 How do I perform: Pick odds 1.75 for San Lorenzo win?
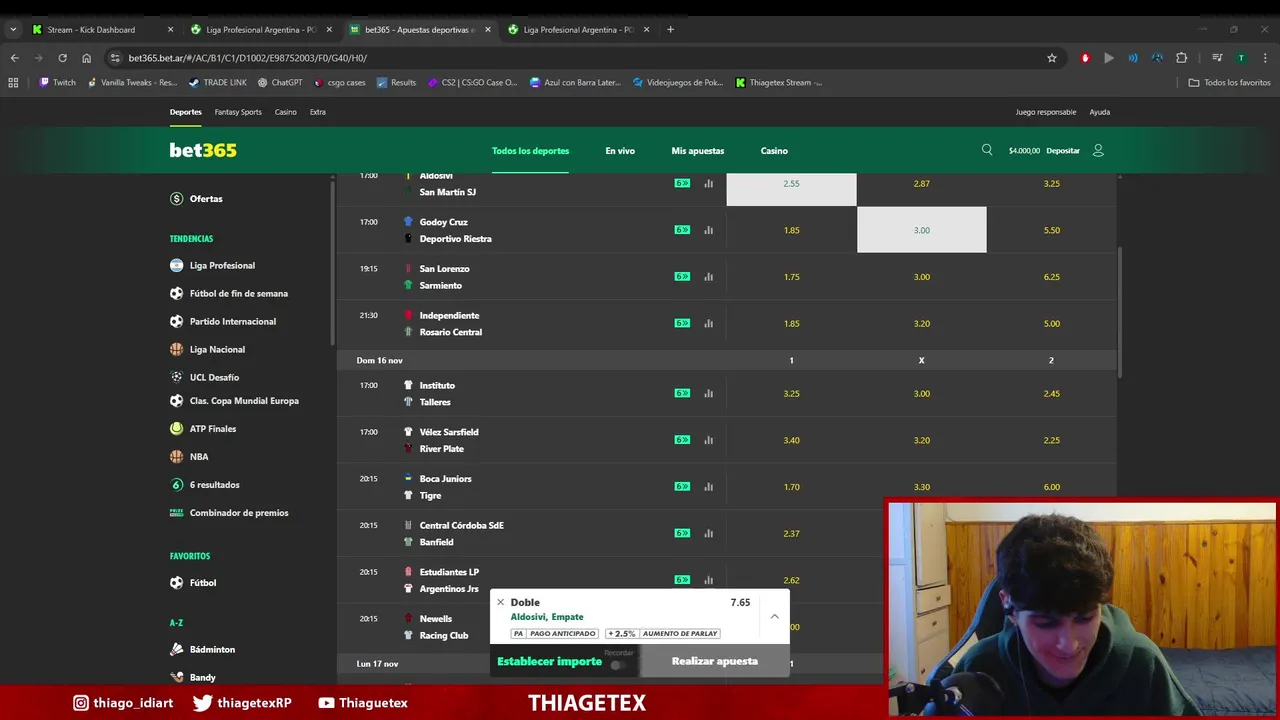[791, 277]
